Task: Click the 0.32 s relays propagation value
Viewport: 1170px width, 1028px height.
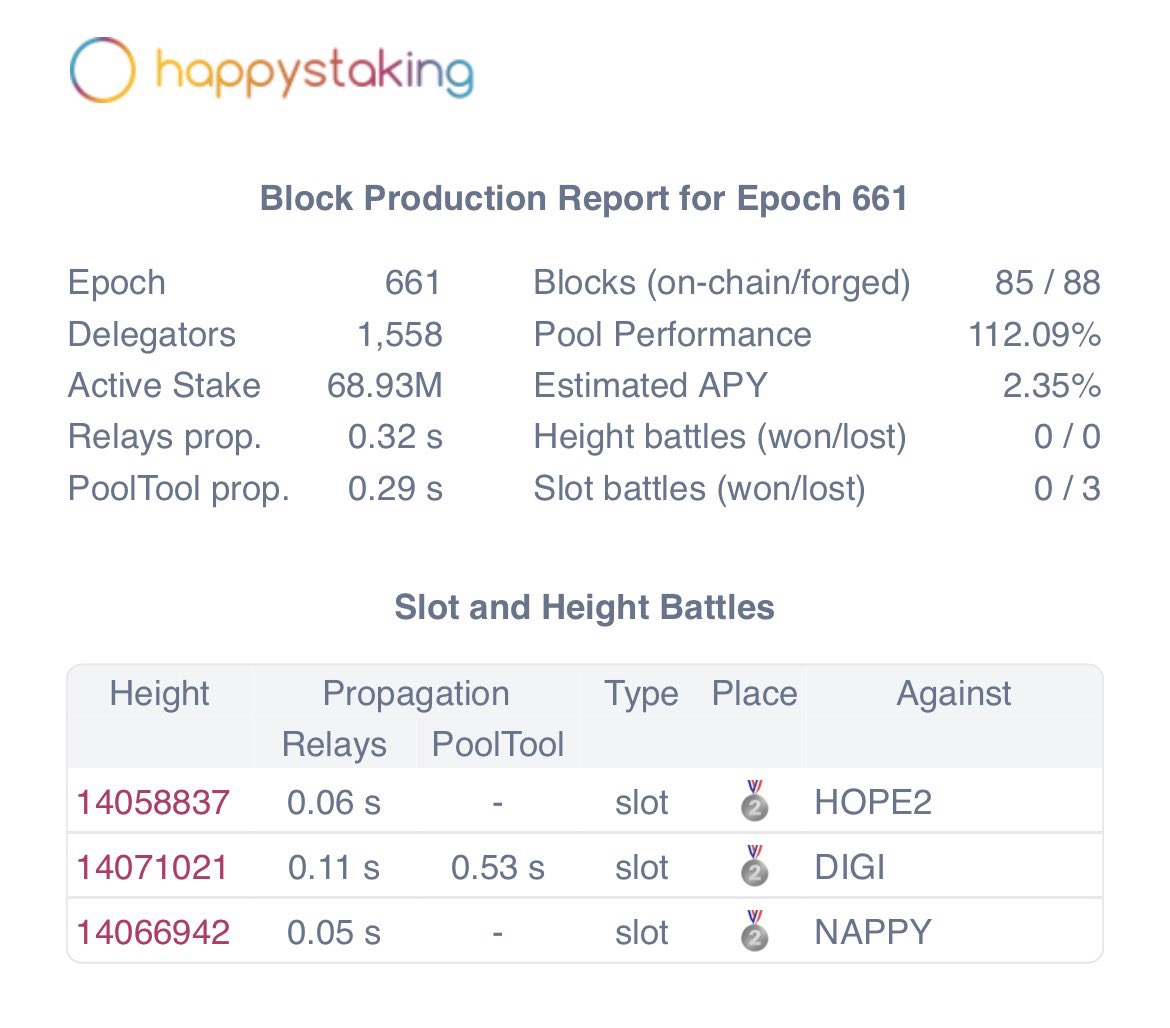Action: (x=395, y=436)
